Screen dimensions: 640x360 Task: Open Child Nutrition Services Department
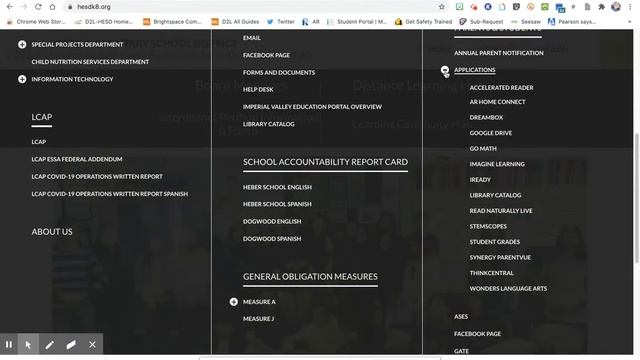click(x=90, y=62)
